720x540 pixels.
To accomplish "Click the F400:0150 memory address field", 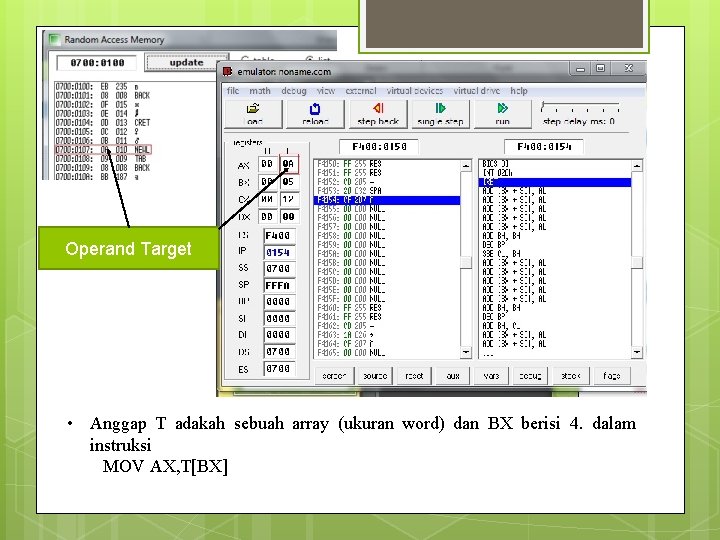I will [x=379, y=146].
